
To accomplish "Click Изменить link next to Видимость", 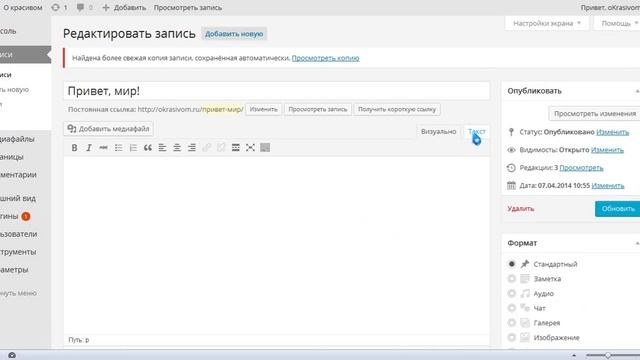I will 607,150.
